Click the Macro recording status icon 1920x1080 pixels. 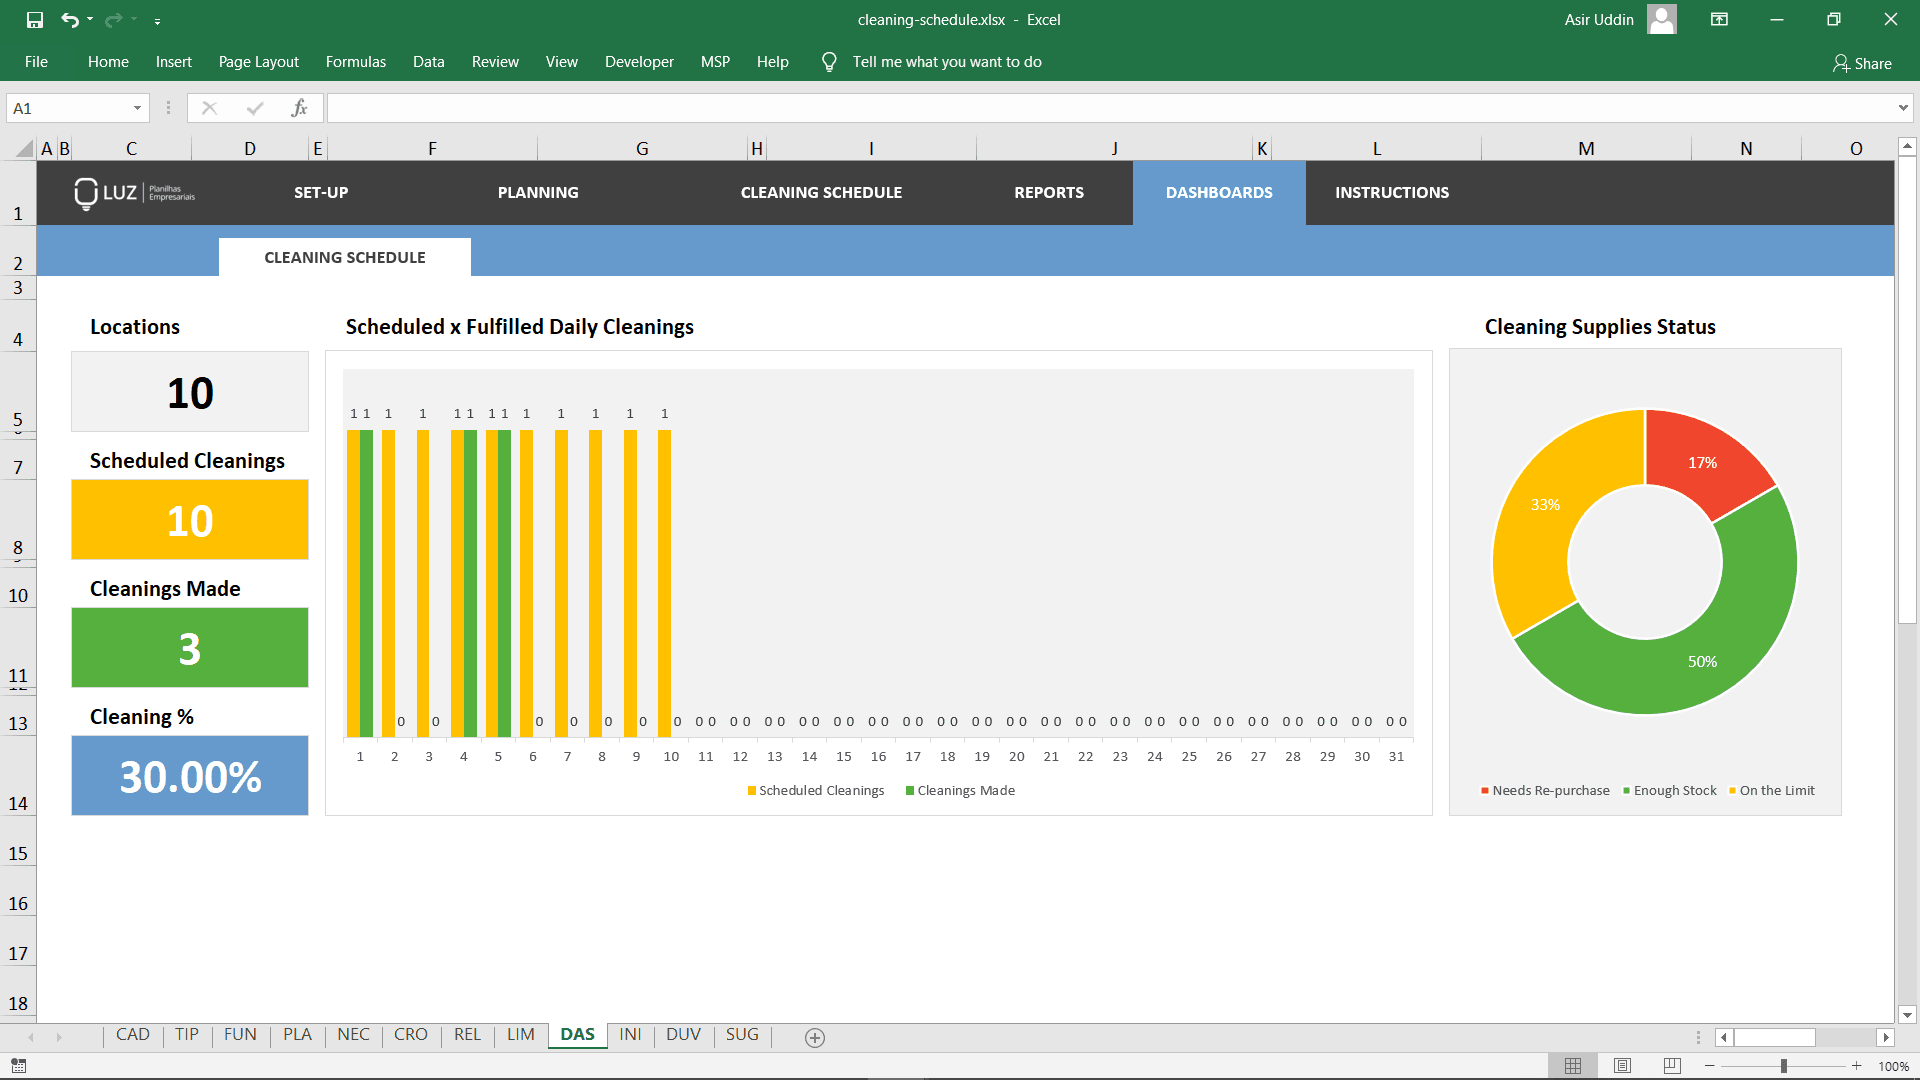click(x=19, y=1066)
